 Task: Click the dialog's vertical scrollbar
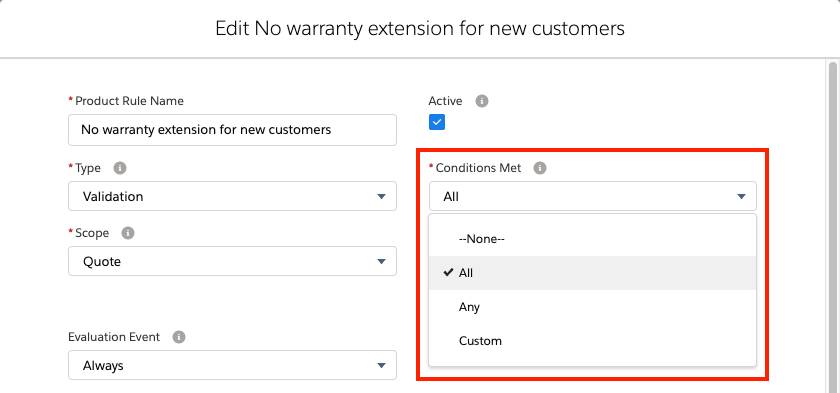click(831, 225)
